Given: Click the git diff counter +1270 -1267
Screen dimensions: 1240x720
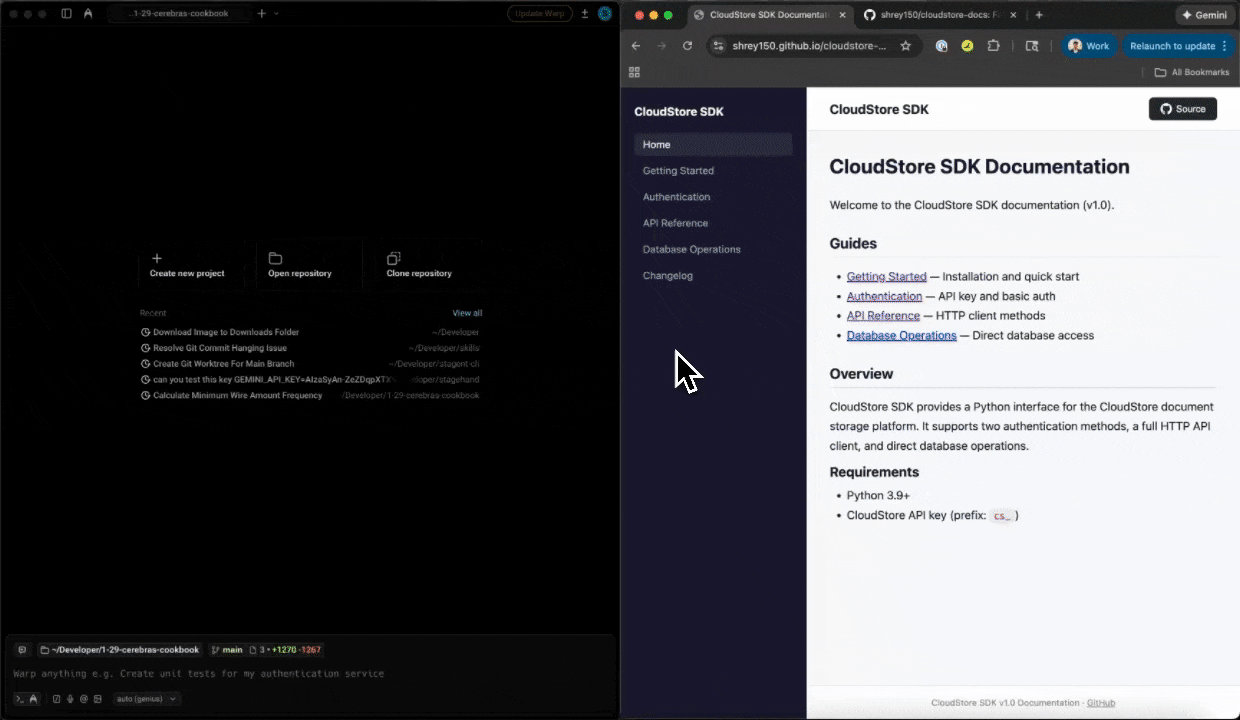Looking at the screenshot, I should point(297,649).
